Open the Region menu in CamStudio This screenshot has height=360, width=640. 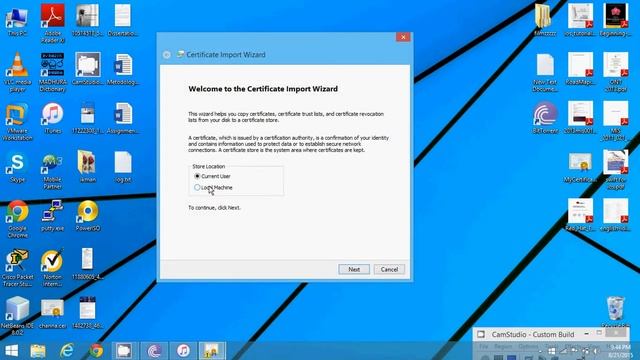pyautogui.click(x=503, y=346)
